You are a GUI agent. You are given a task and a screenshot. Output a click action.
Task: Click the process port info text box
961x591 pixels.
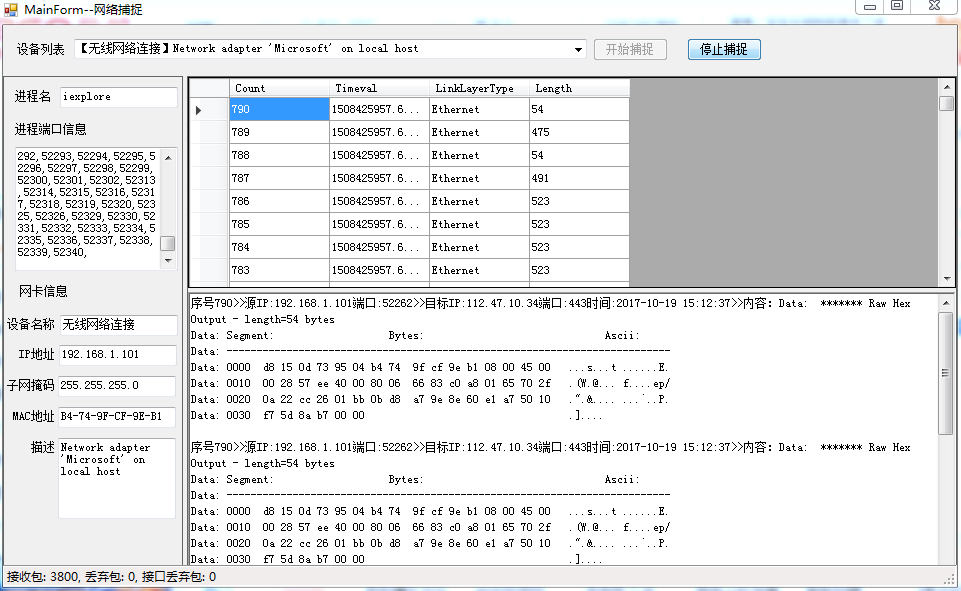click(89, 208)
